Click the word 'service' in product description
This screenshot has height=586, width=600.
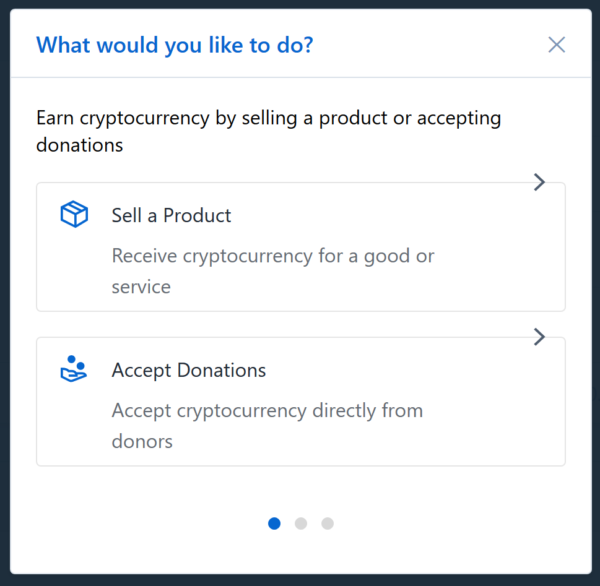[x=141, y=287]
